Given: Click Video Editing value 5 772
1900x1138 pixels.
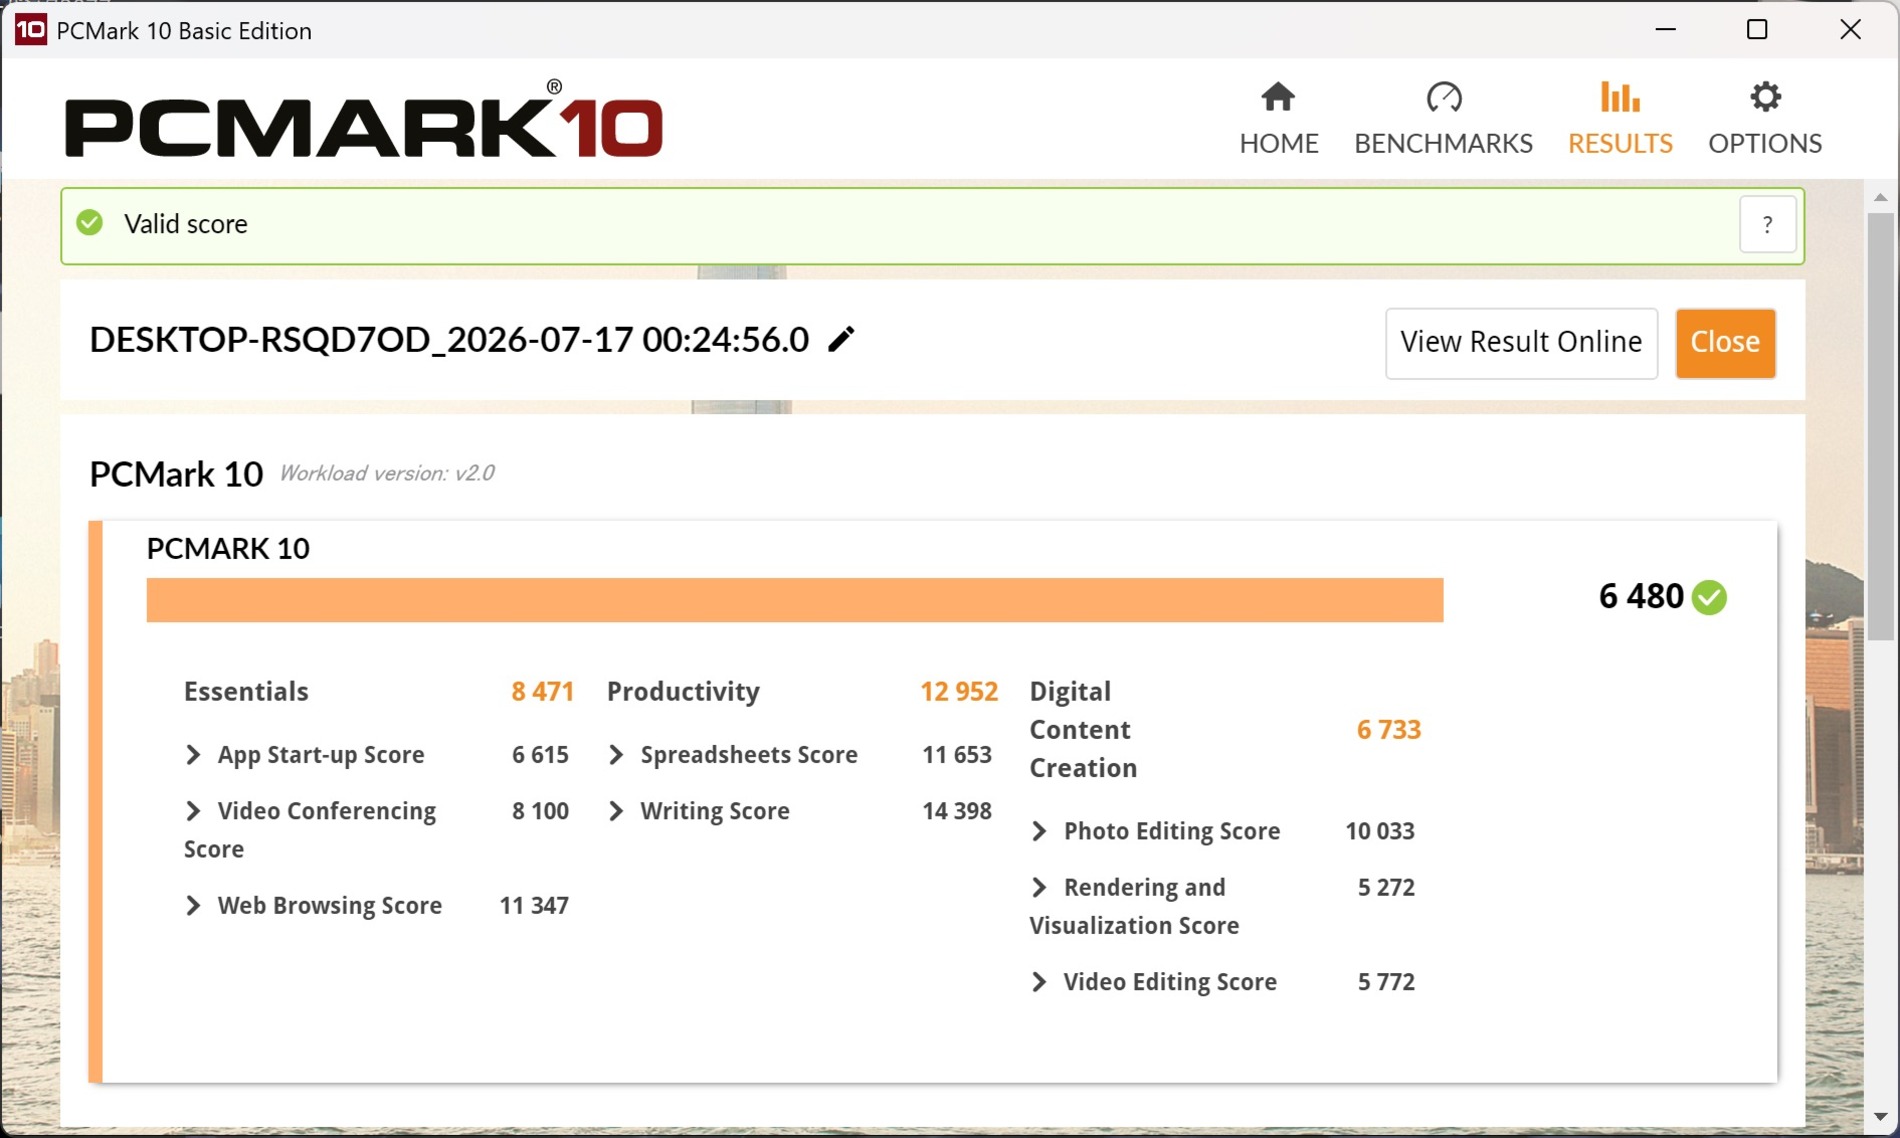Looking at the screenshot, I should (1386, 982).
